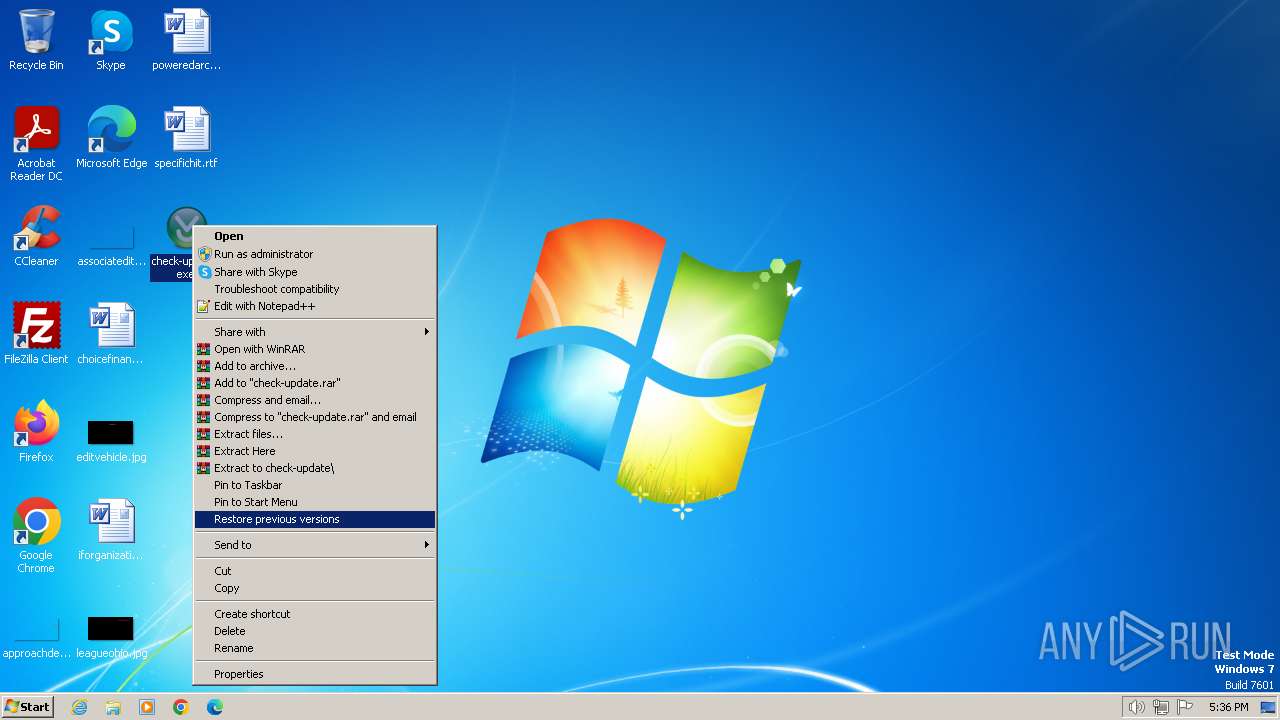1280x720 pixels.
Task: Open the Start menu
Action: tap(27, 707)
